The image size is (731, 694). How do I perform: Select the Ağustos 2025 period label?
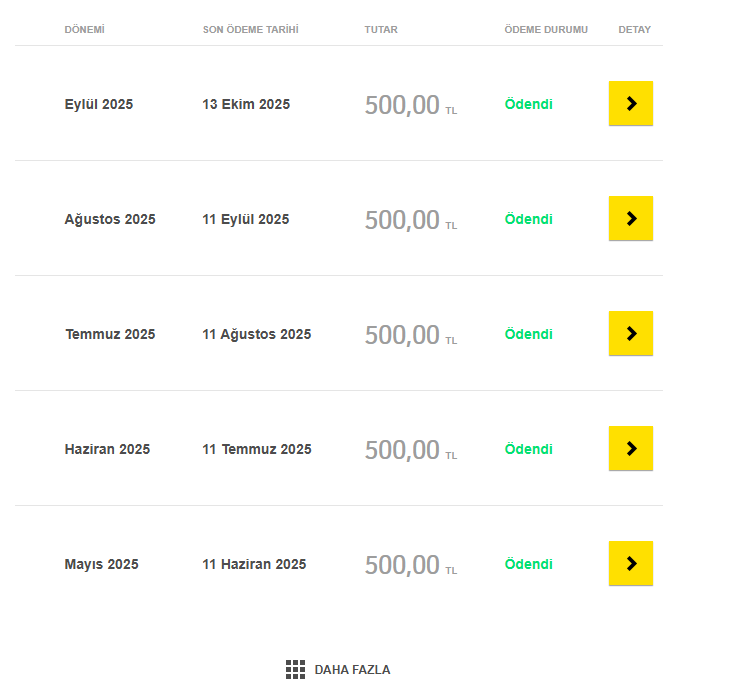pyautogui.click(x=110, y=219)
